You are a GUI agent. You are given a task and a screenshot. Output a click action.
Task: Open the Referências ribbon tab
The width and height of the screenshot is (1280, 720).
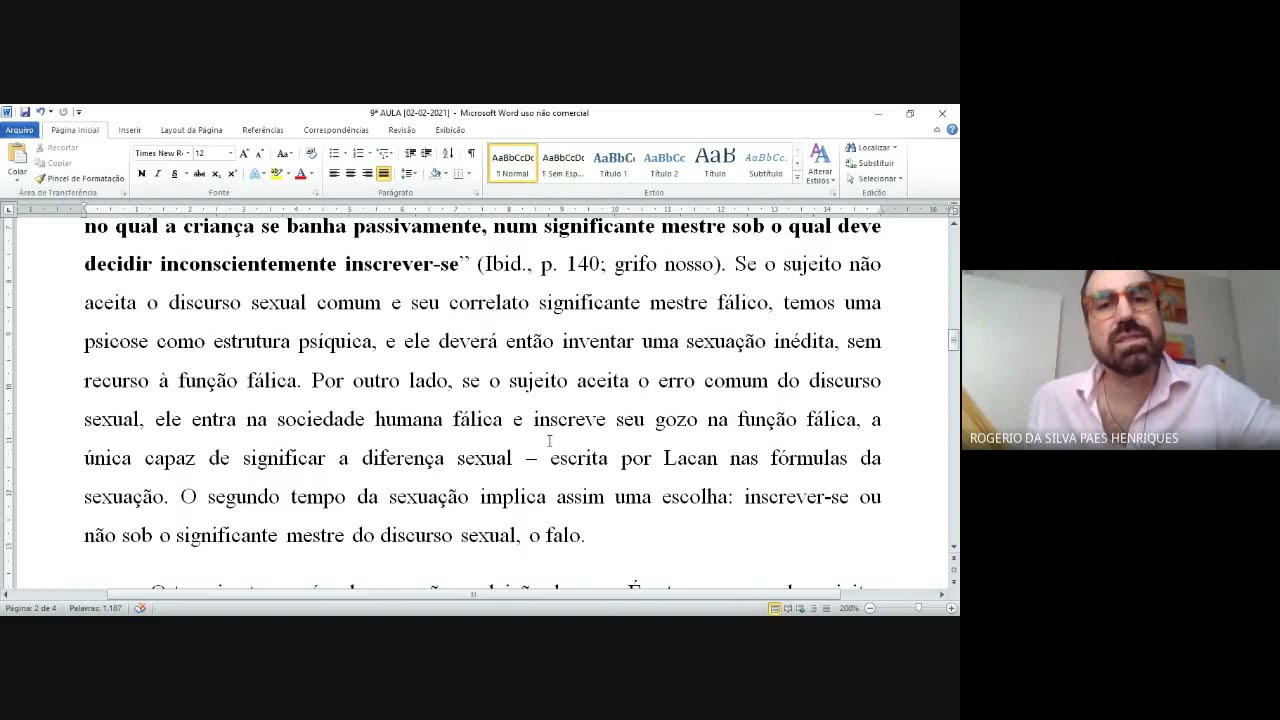[x=262, y=130]
